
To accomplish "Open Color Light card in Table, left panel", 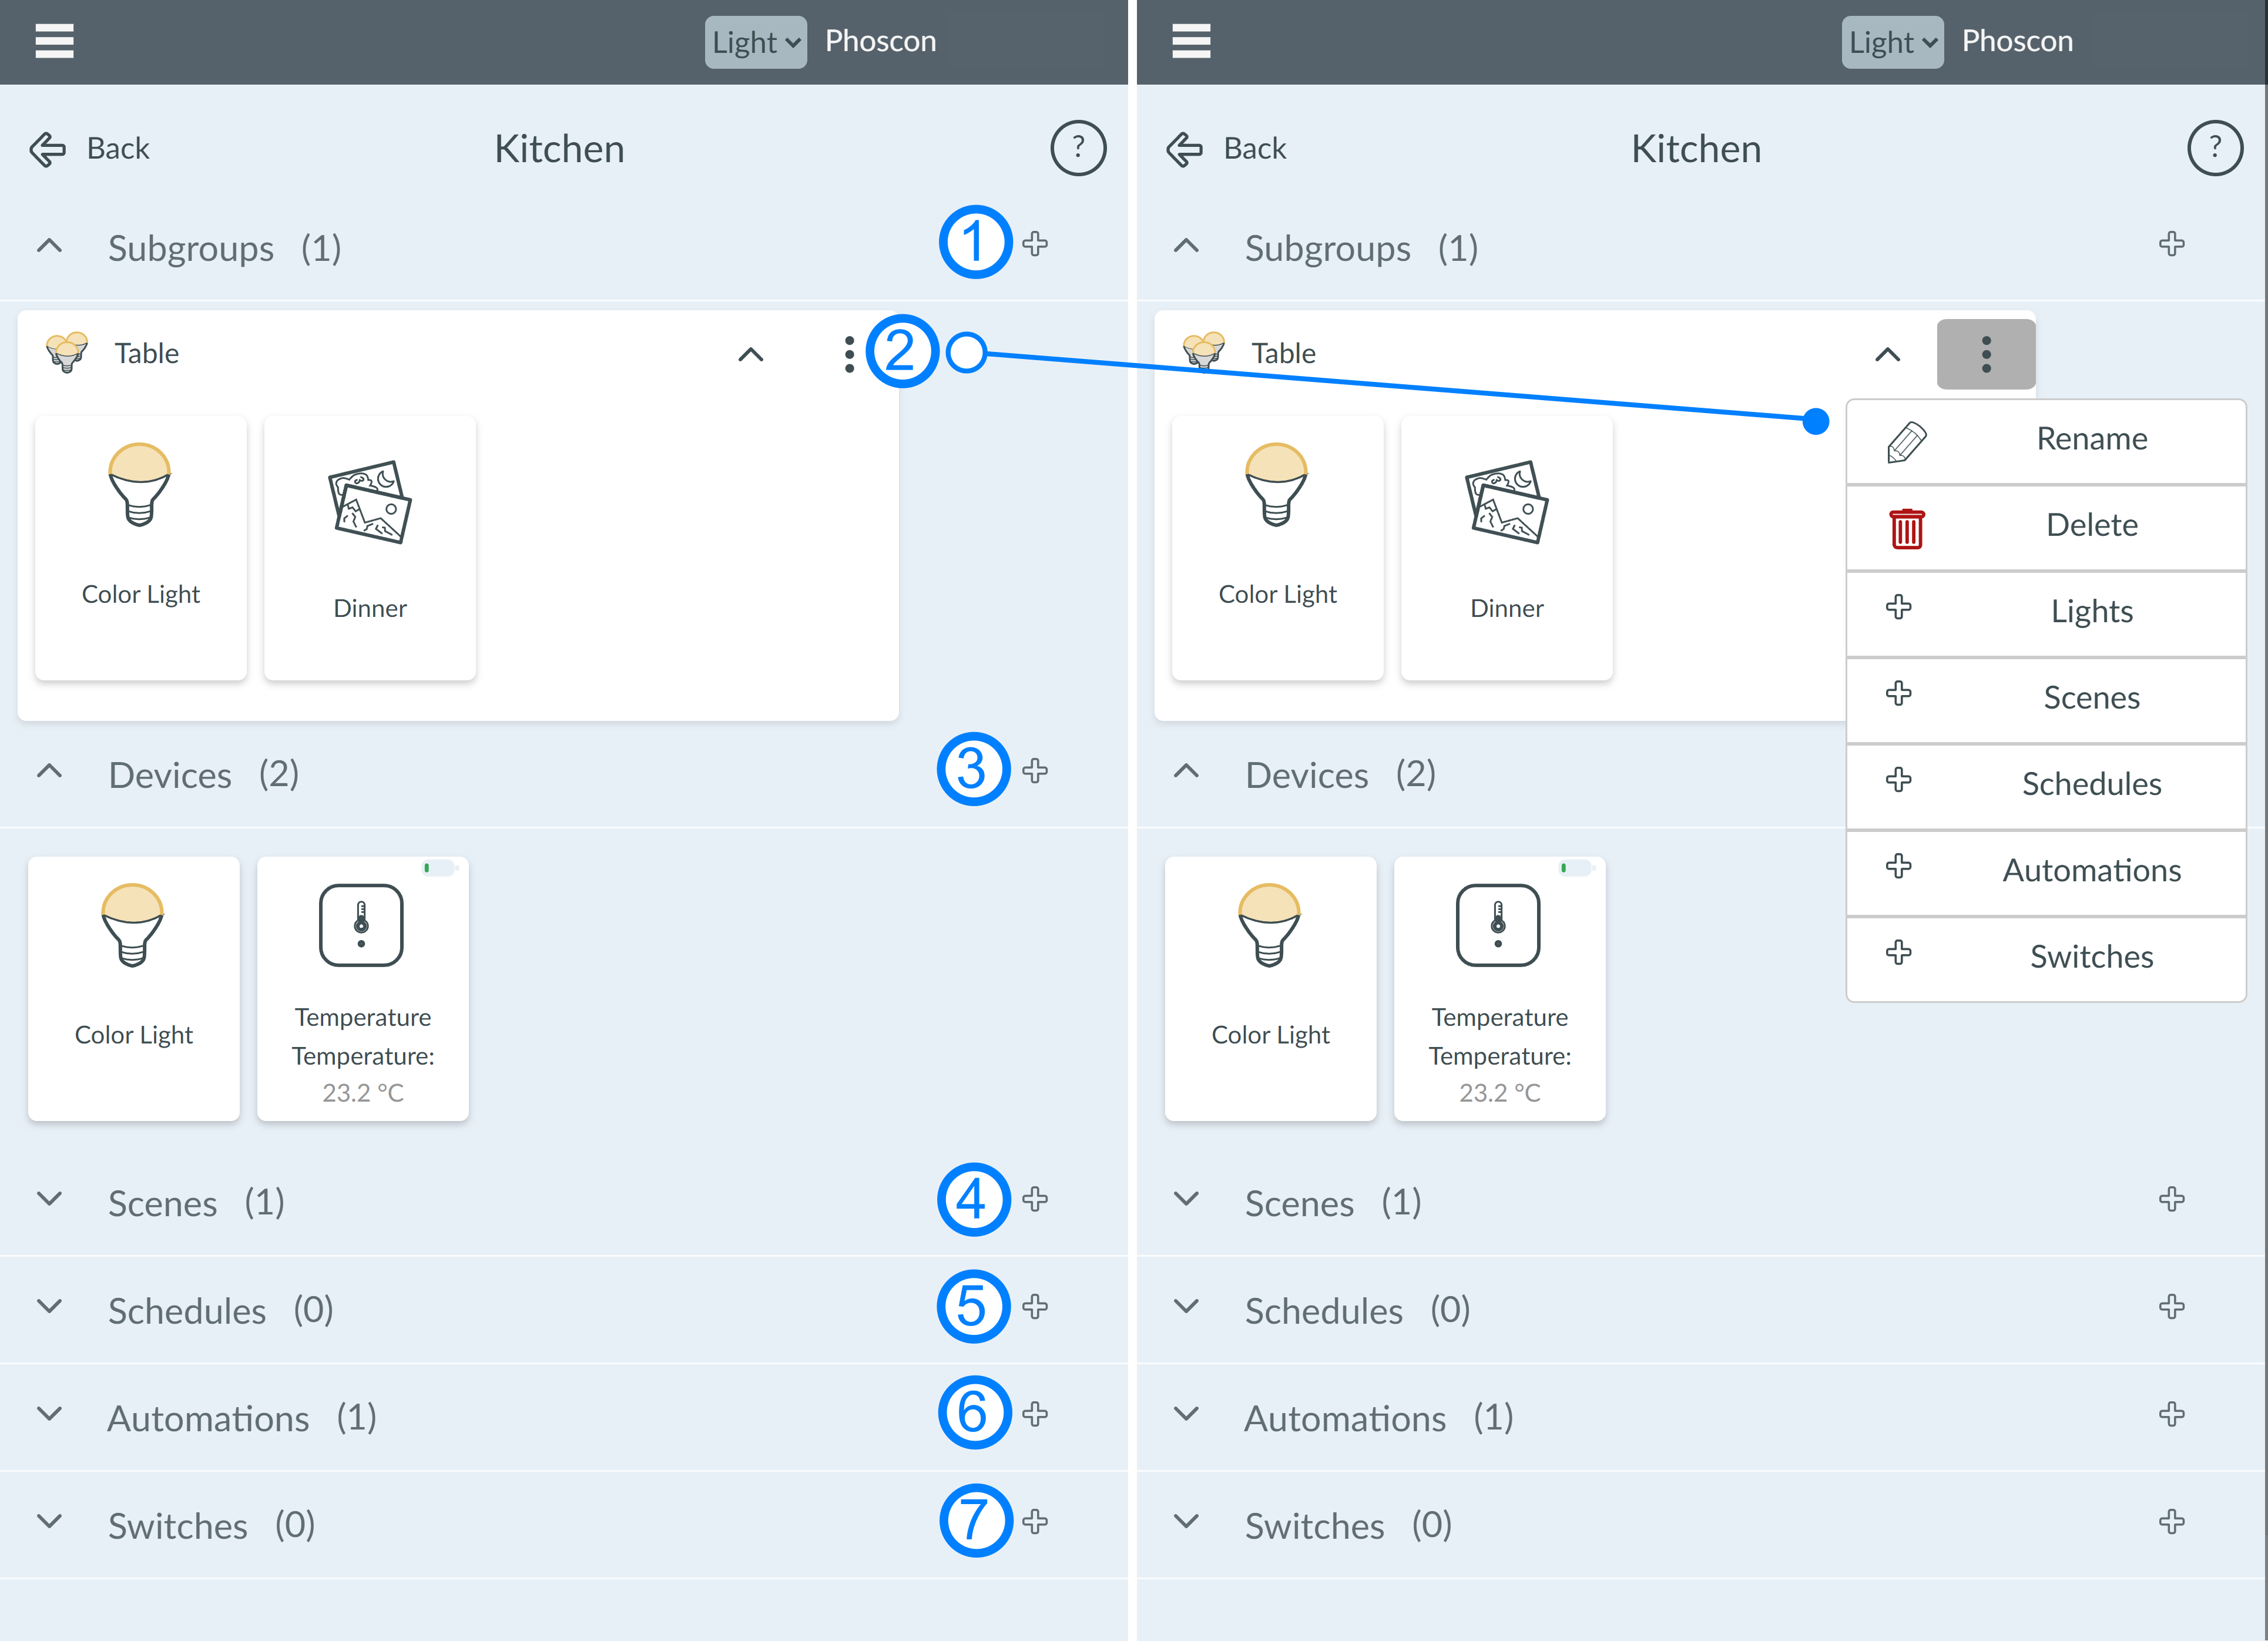I will click(x=141, y=548).
